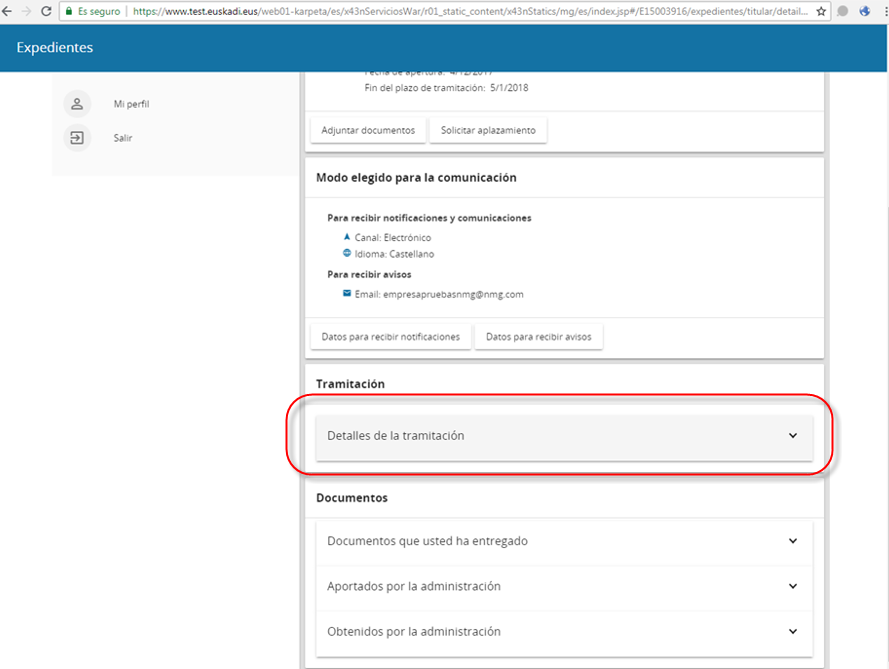The height and width of the screenshot is (669, 889).
Task: Open Datos para recibir notificaciones
Action: pos(390,337)
